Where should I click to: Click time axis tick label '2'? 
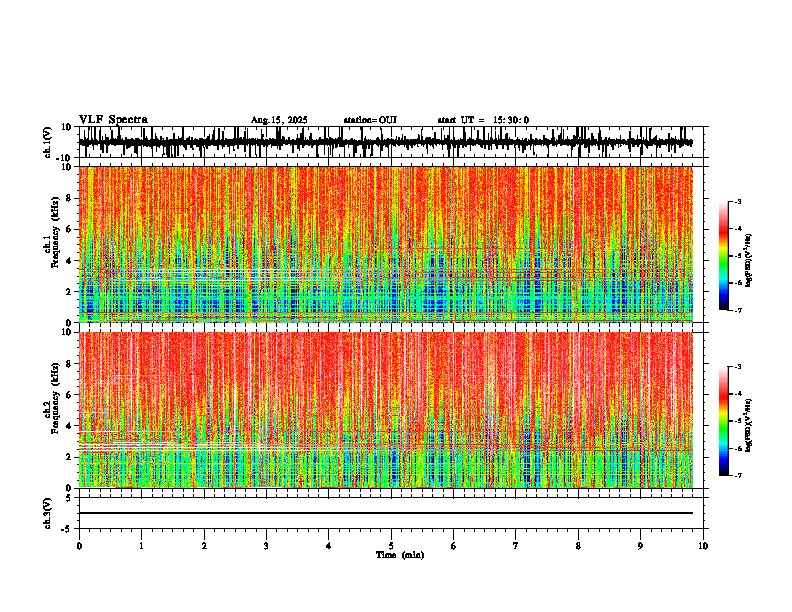(x=204, y=546)
